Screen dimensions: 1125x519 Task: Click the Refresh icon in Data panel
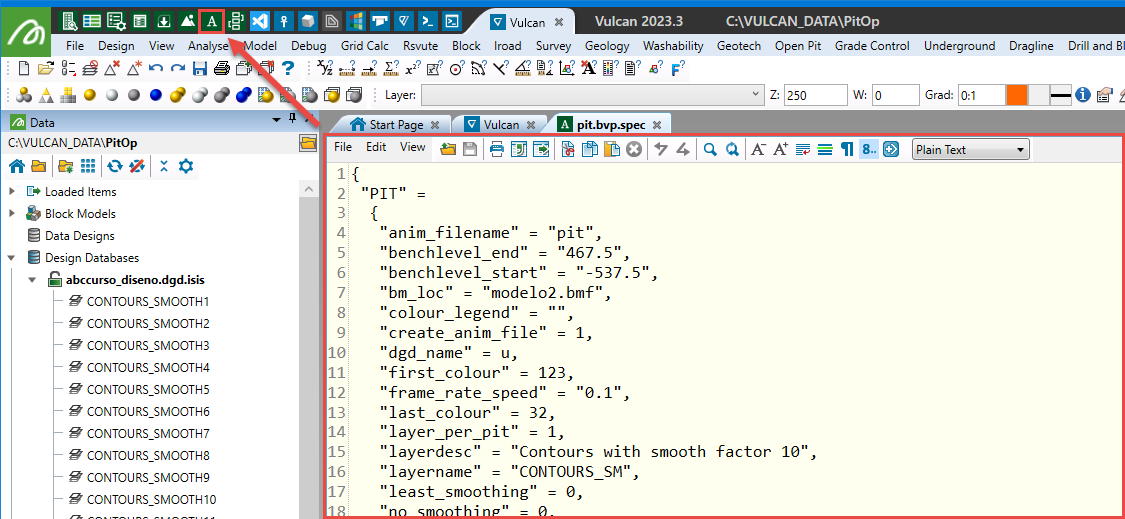pyautogui.click(x=116, y=166)
